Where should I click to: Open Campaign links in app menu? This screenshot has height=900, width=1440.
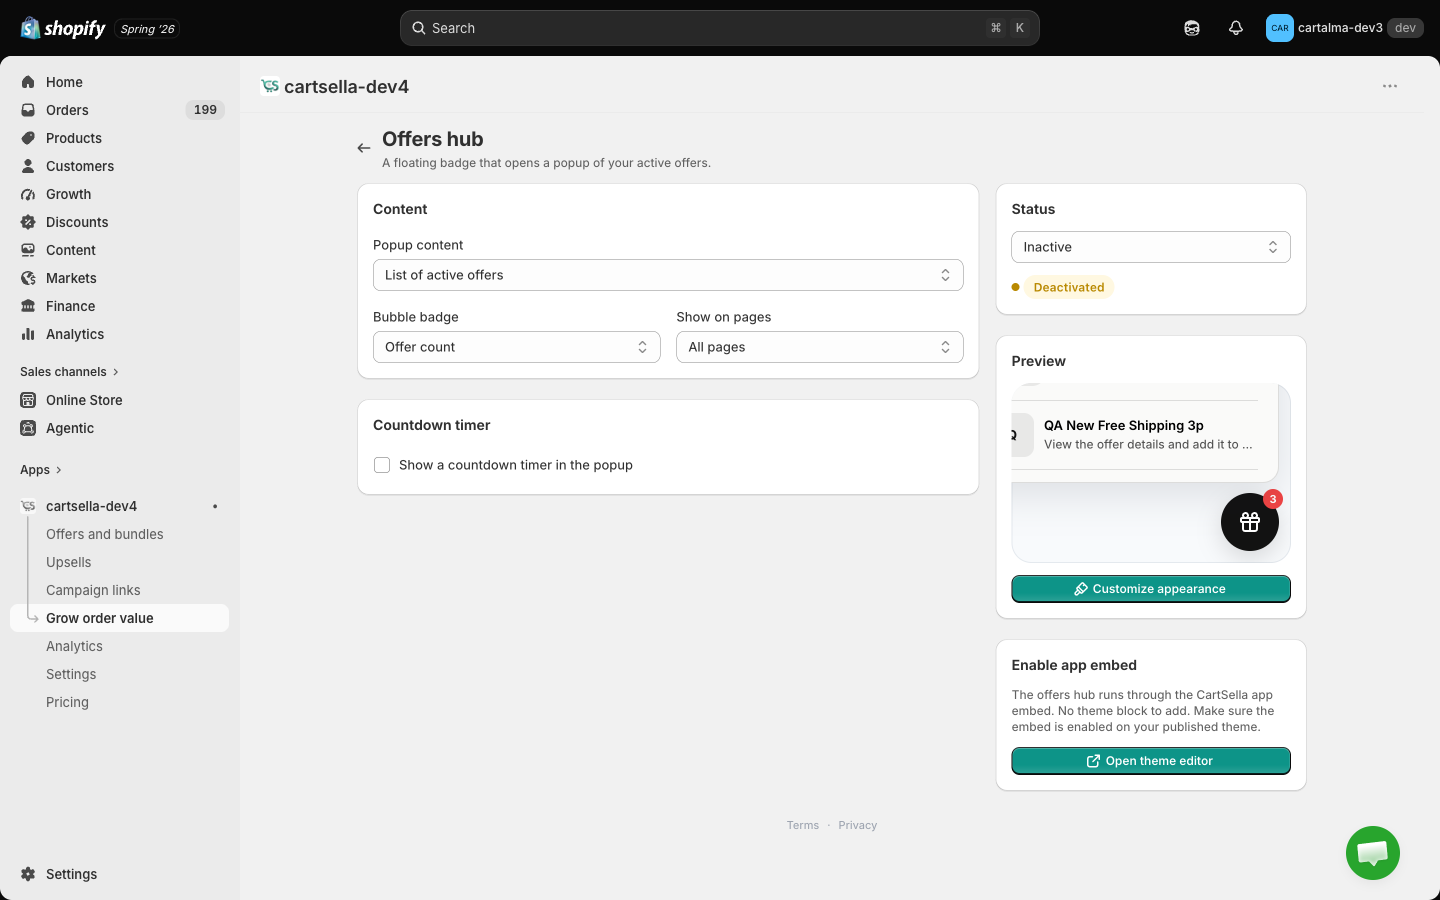point(93,590)
